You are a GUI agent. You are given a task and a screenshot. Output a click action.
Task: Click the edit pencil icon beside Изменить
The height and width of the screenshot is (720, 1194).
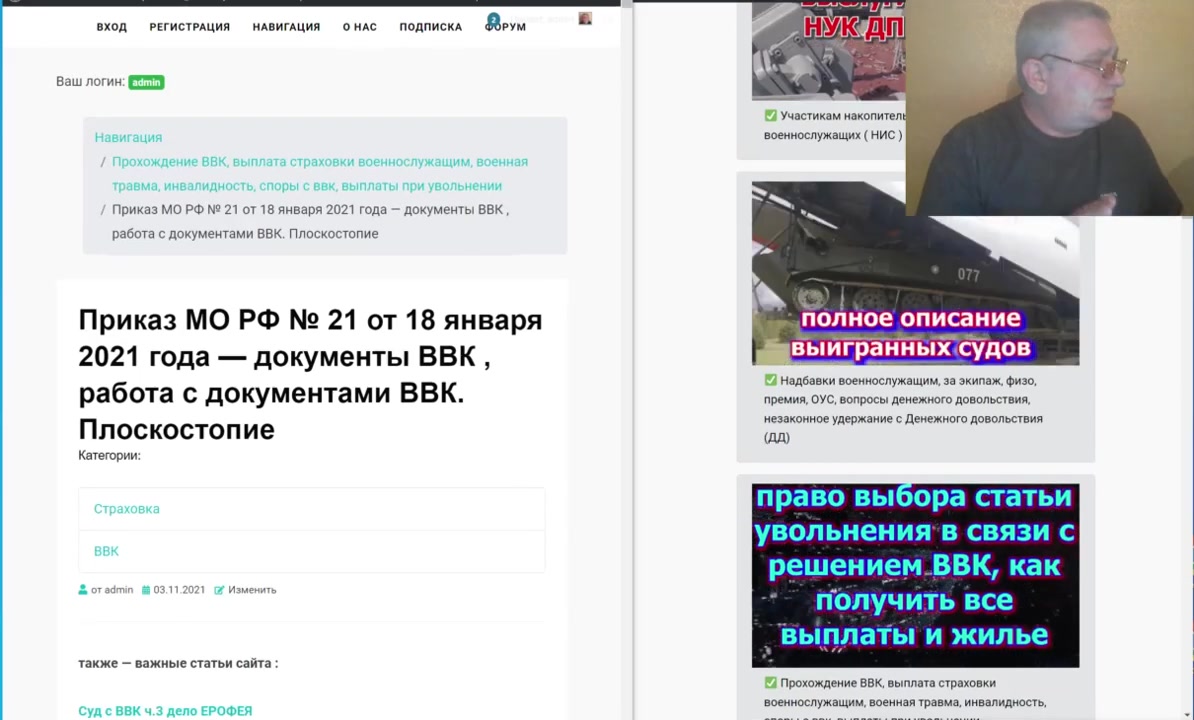point(219,590)
